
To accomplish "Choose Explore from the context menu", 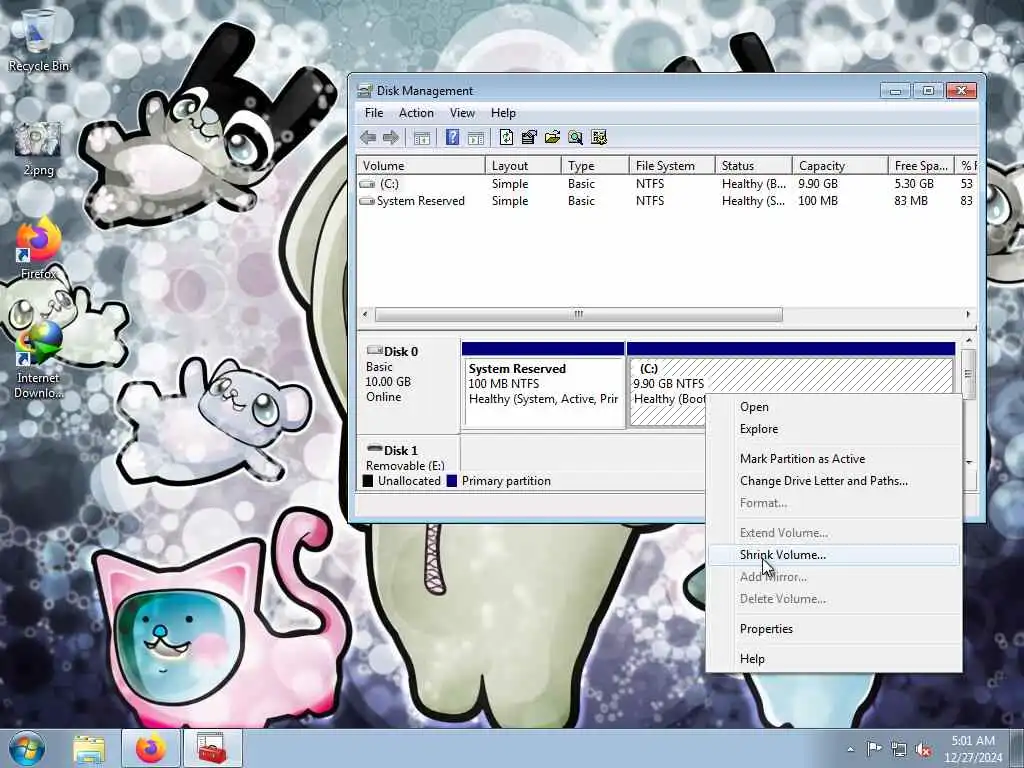I will pyautogui.click(x=834, y=429).
